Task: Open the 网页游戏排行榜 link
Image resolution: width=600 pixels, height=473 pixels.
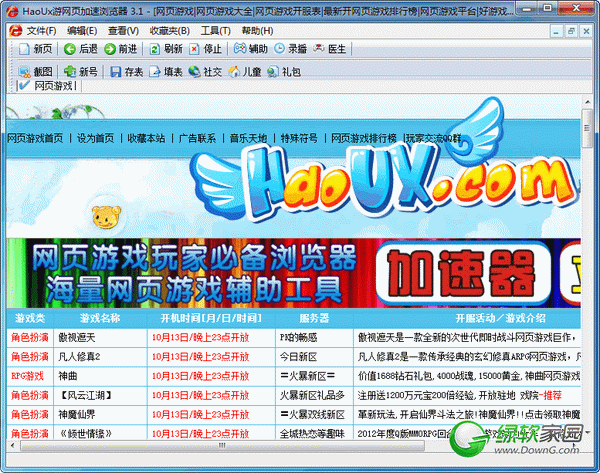Action: click(364, 138)
